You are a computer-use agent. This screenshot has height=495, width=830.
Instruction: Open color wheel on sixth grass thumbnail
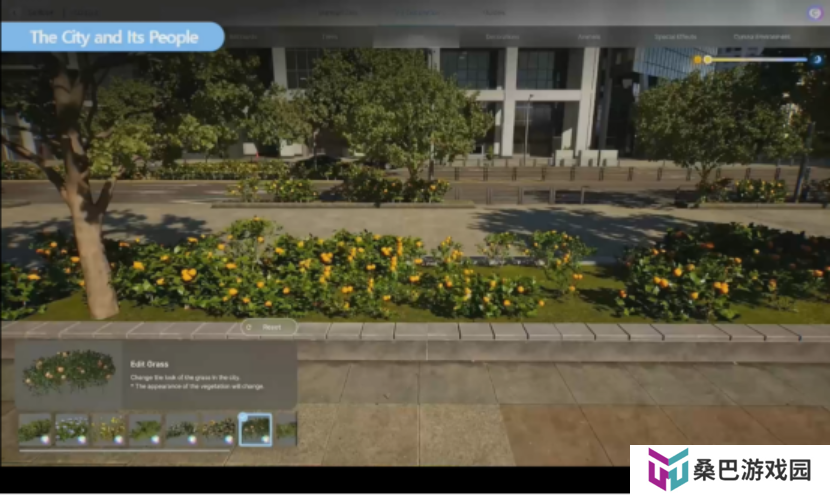[229, 439]
